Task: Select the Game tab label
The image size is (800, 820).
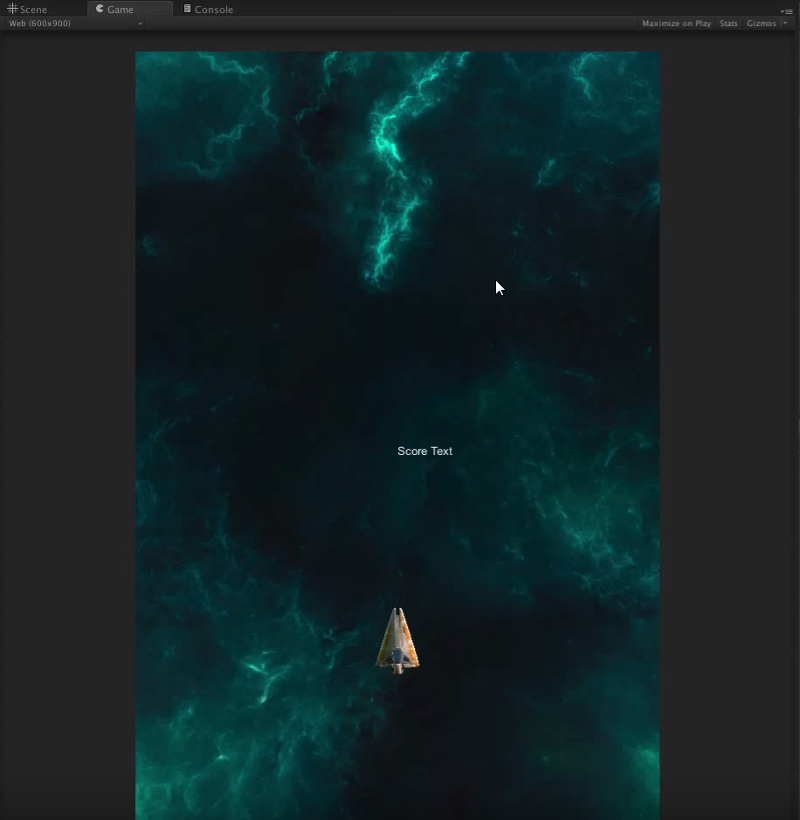Action: pos(121,10)
